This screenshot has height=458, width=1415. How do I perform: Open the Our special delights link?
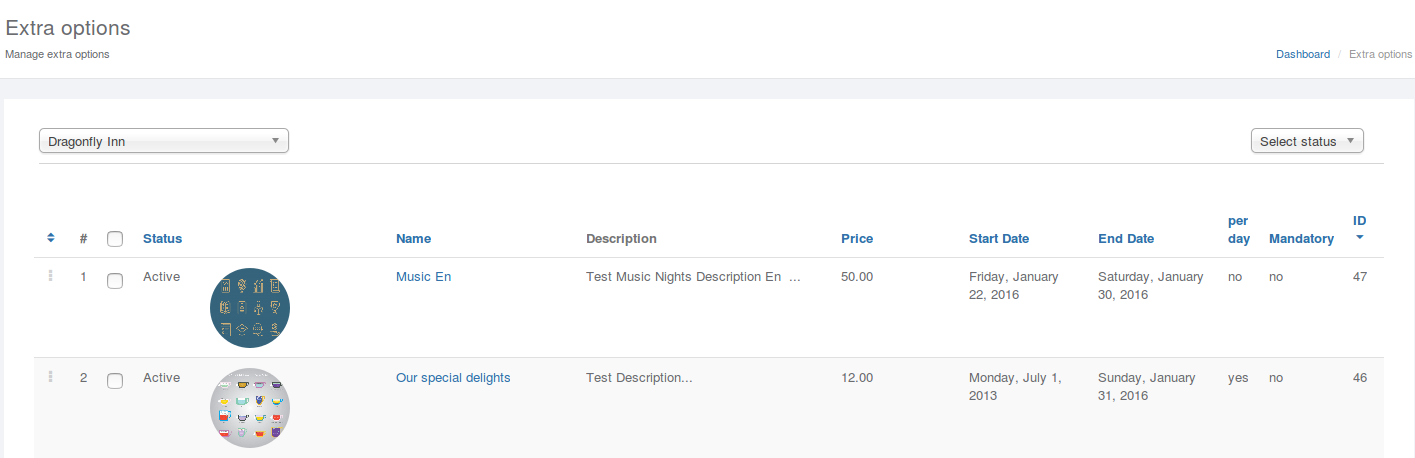(x=453, y=377)
